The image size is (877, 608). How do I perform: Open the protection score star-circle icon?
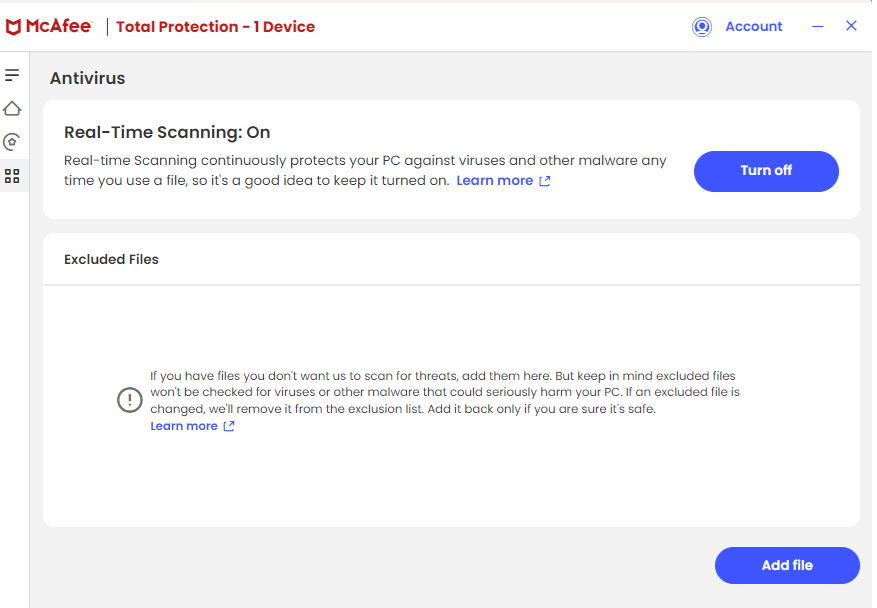point(12,142)
